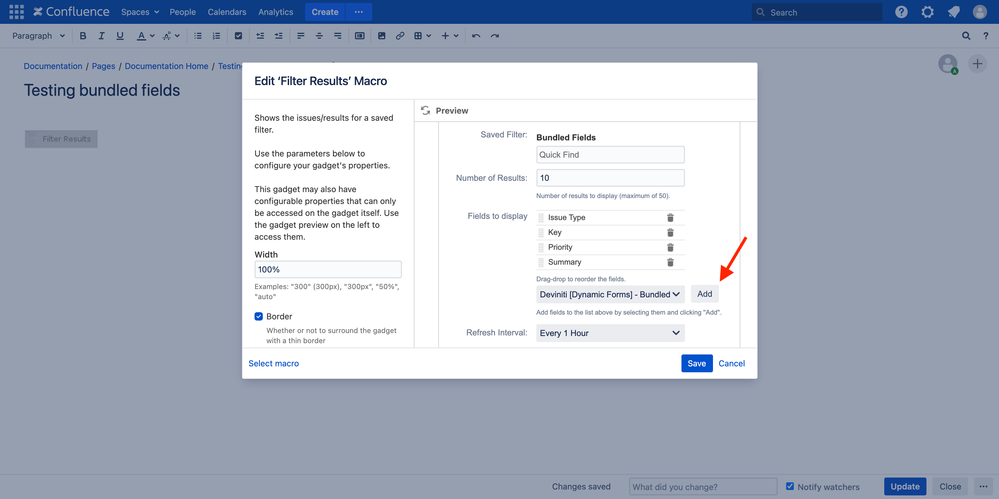Open notifications in header

(954, 11)
